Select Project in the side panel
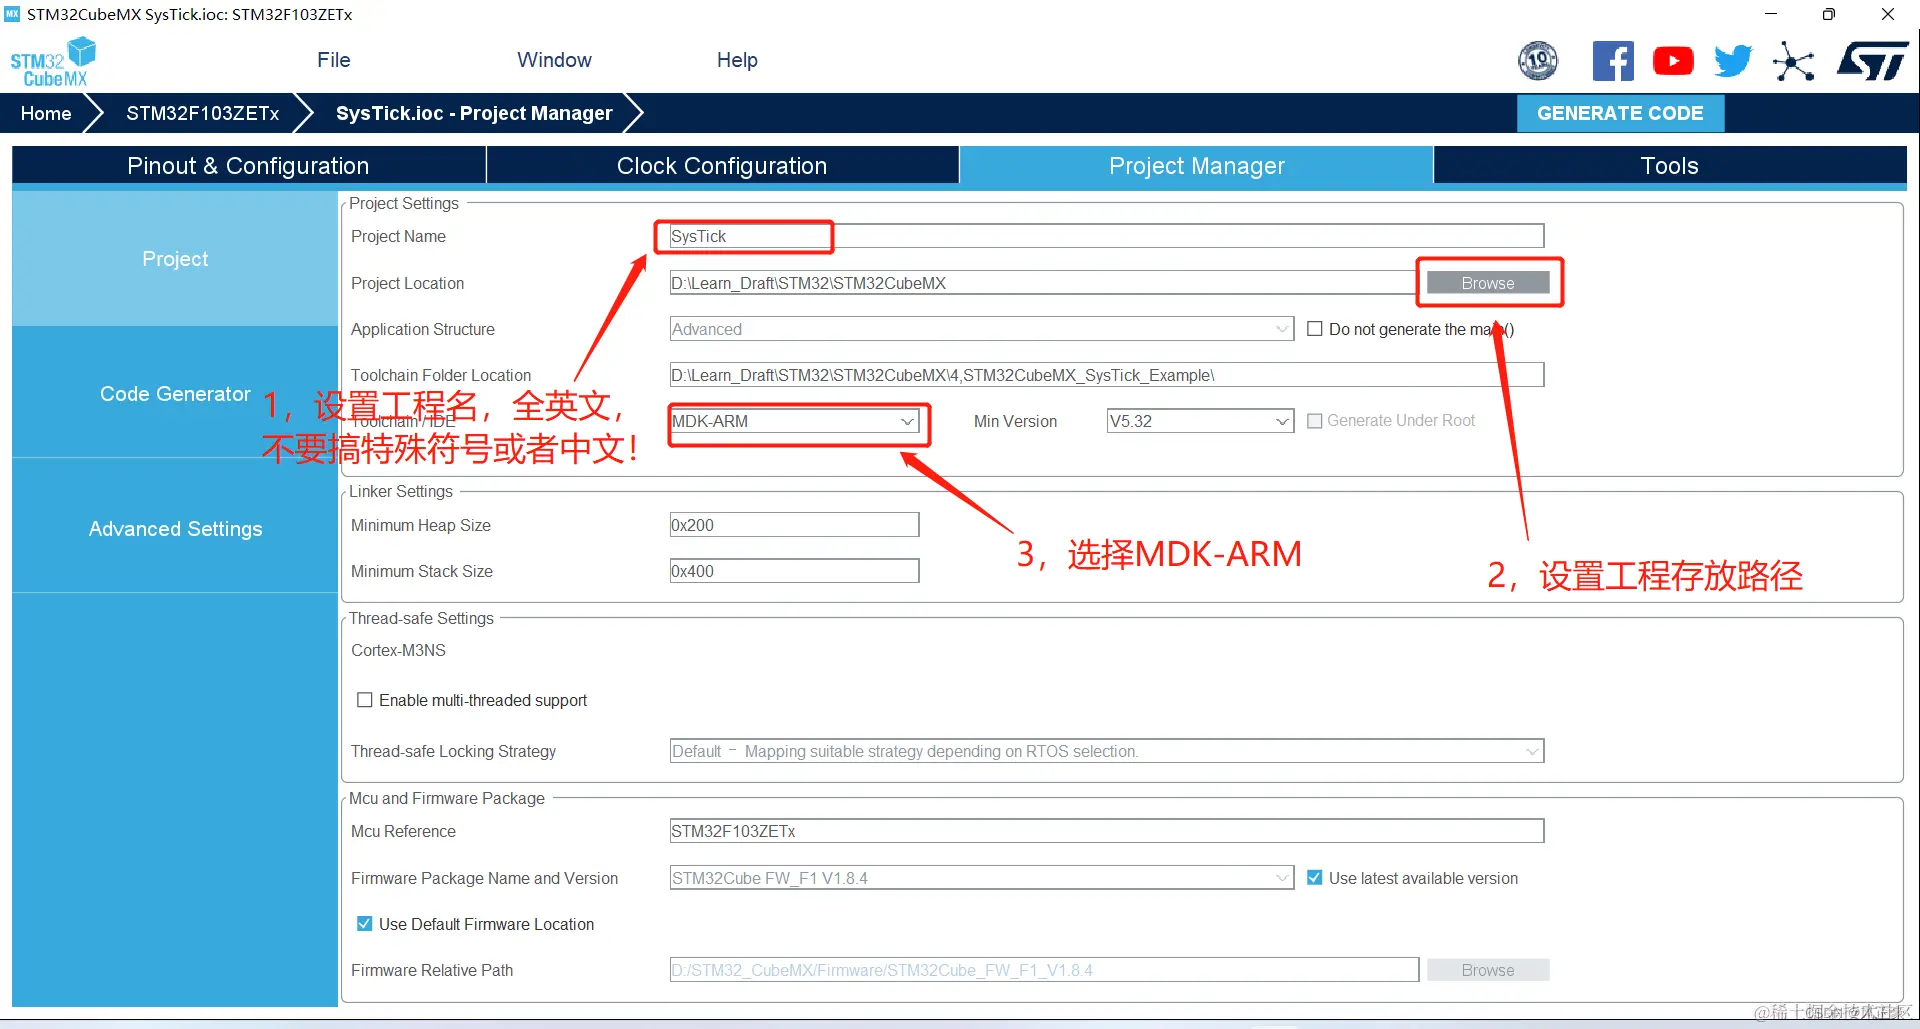The height and width of the screenshot is (1029, 1920). pos(175,258)
